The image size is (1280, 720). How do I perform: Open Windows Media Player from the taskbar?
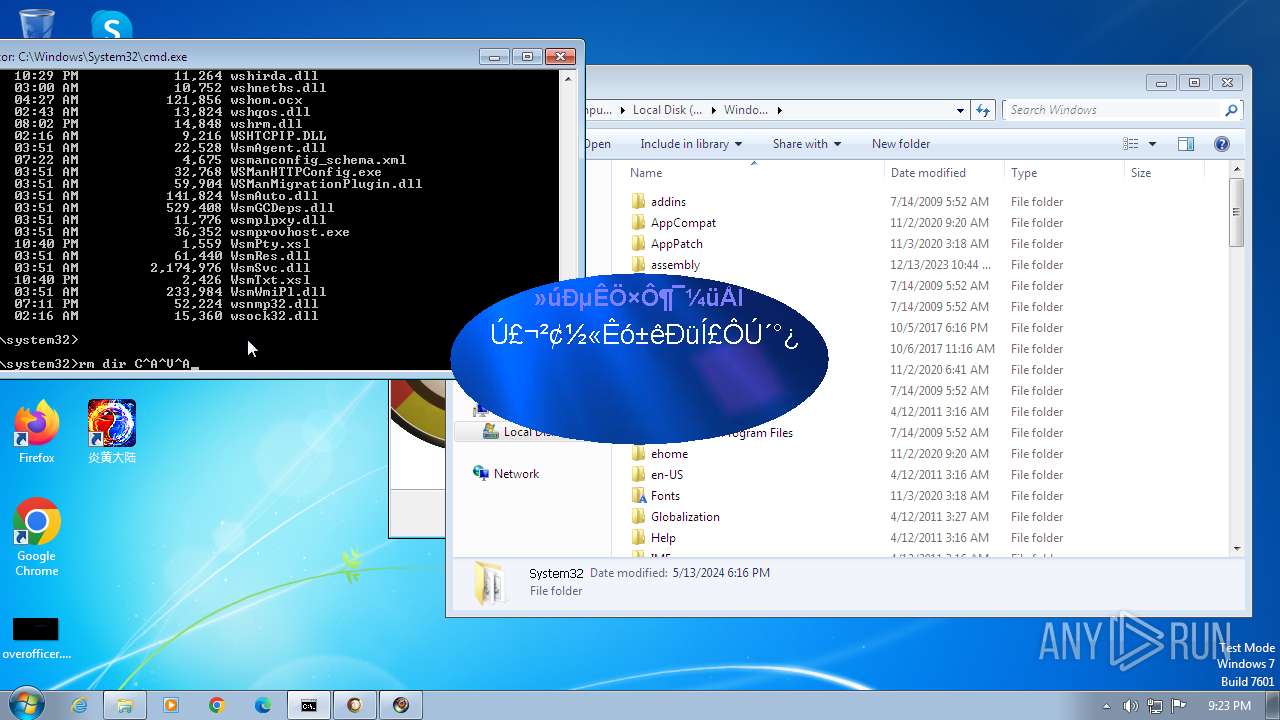click(170, 705)
